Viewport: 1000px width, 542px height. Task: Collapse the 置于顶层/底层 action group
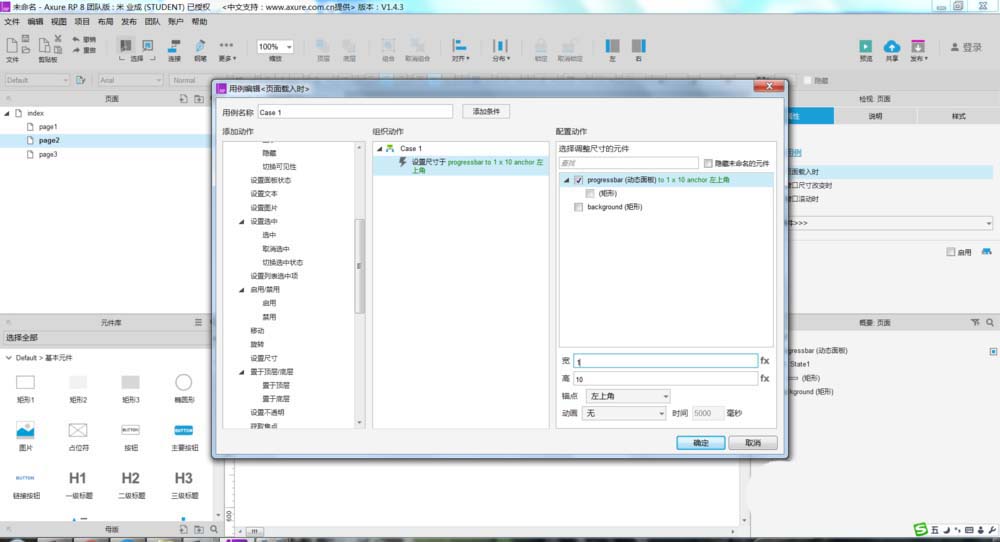pyautogui.click(x=242, y=372)
